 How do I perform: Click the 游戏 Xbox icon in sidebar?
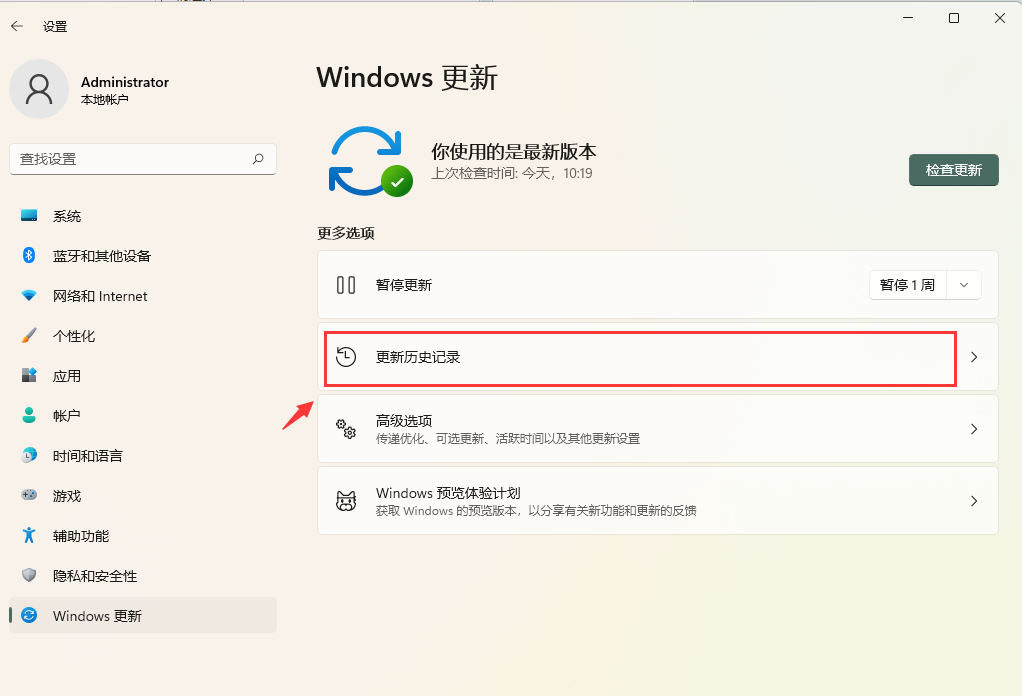tap(27, 496)
